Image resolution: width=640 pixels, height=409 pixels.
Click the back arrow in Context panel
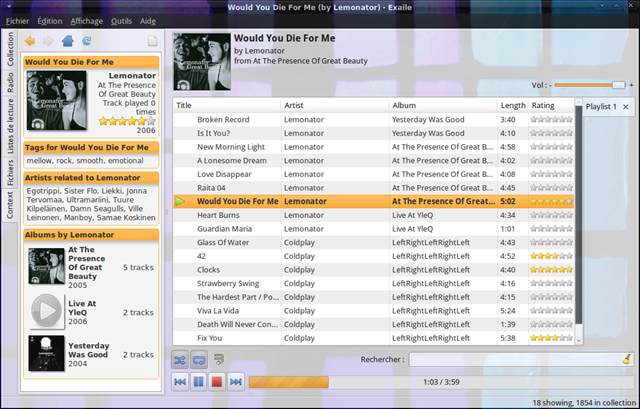pos(30,41)
